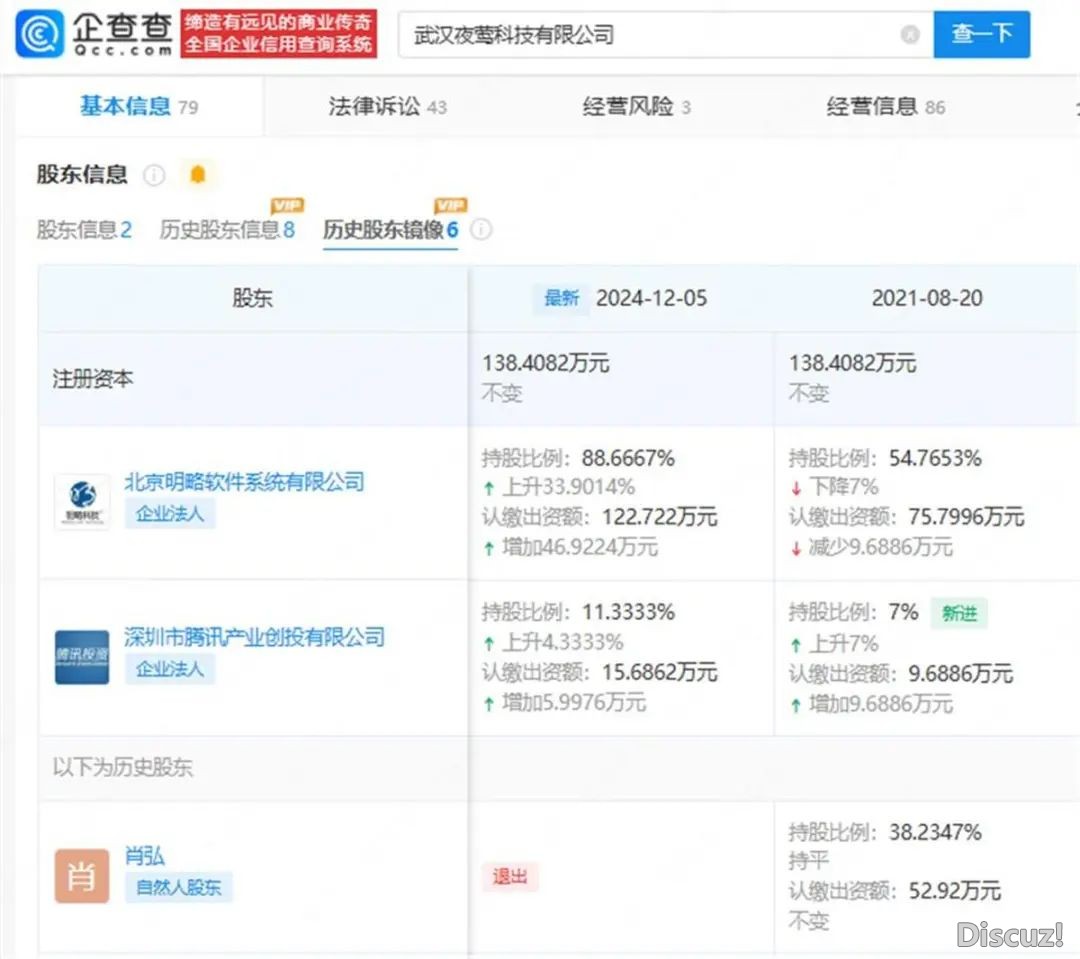
Task: Click the 企业法人 tag under 深圳市腾讯产业创投
Action: [170, 669]
